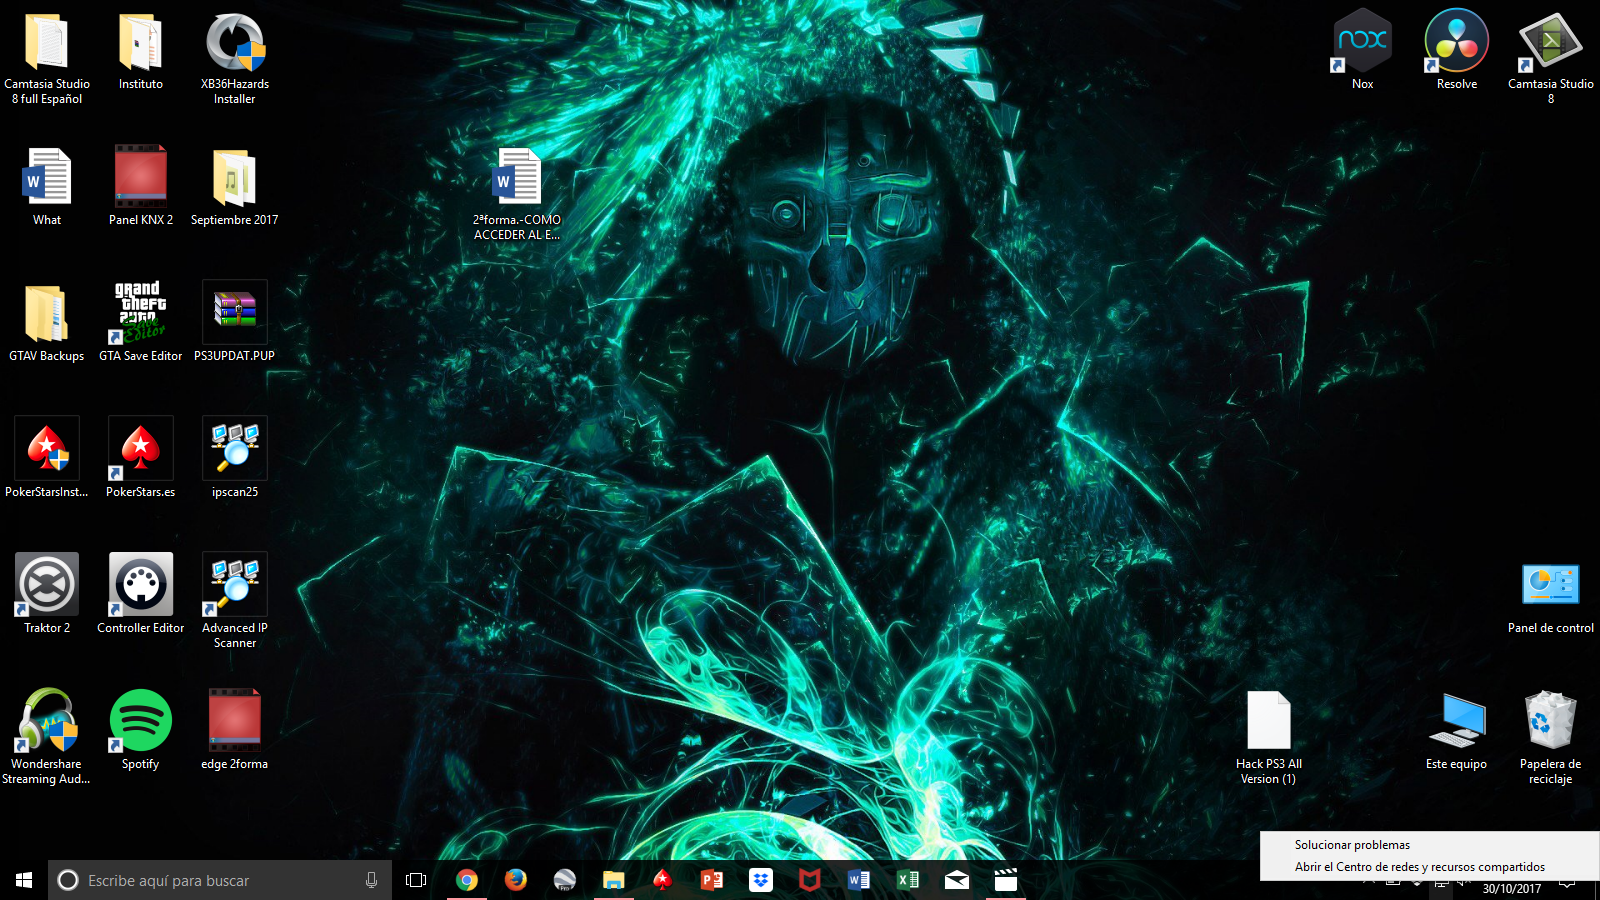The height and width of the screenshot is (900, 1600).
Task: Select the PS3UPDAT.PUP archive file
Action: pos(235,323)
